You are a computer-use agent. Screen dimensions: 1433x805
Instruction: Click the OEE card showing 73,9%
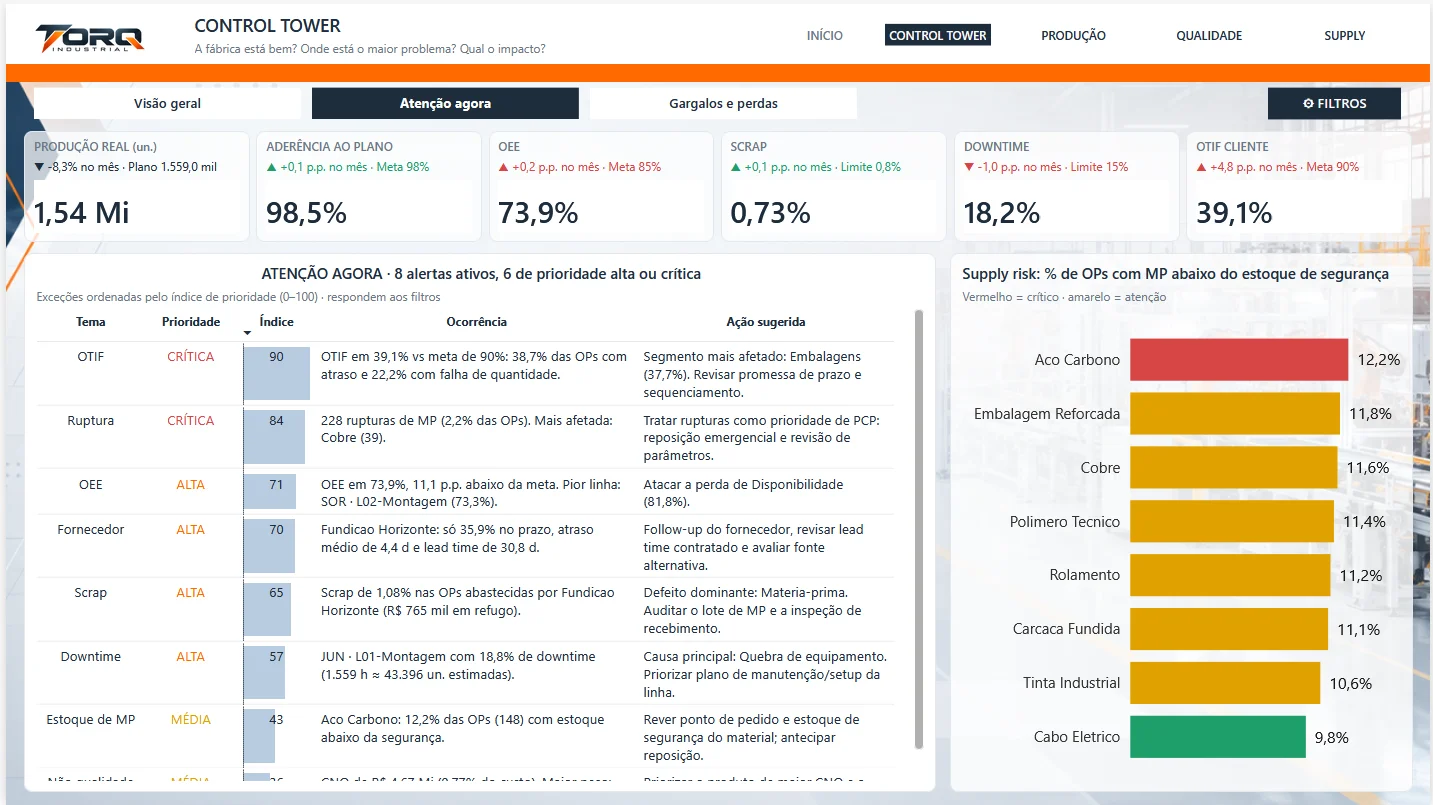[x=601, y=186]
